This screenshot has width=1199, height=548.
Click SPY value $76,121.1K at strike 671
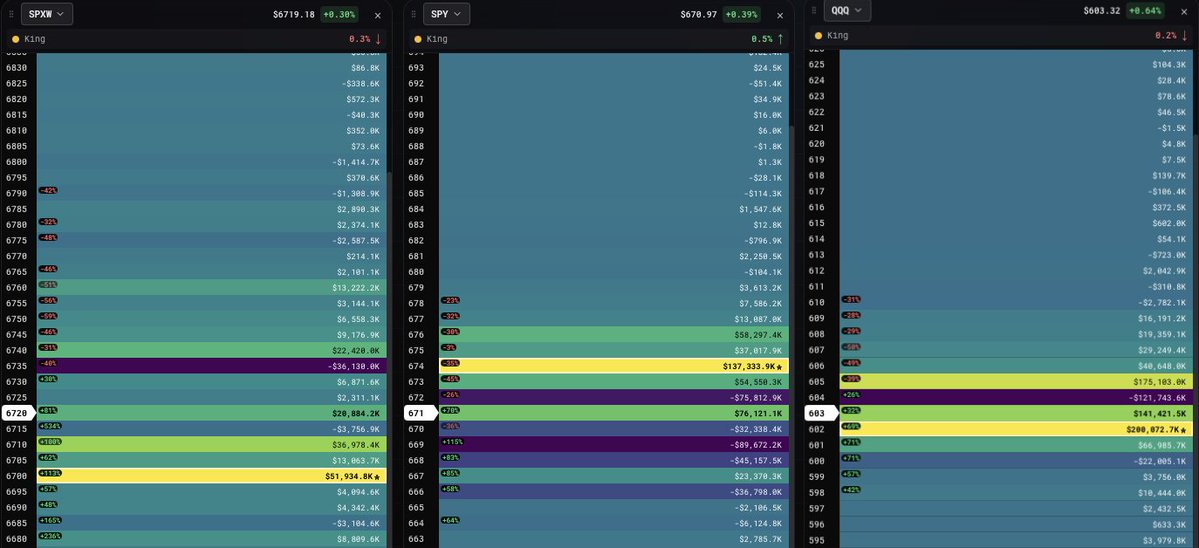[x=758, y=413]
